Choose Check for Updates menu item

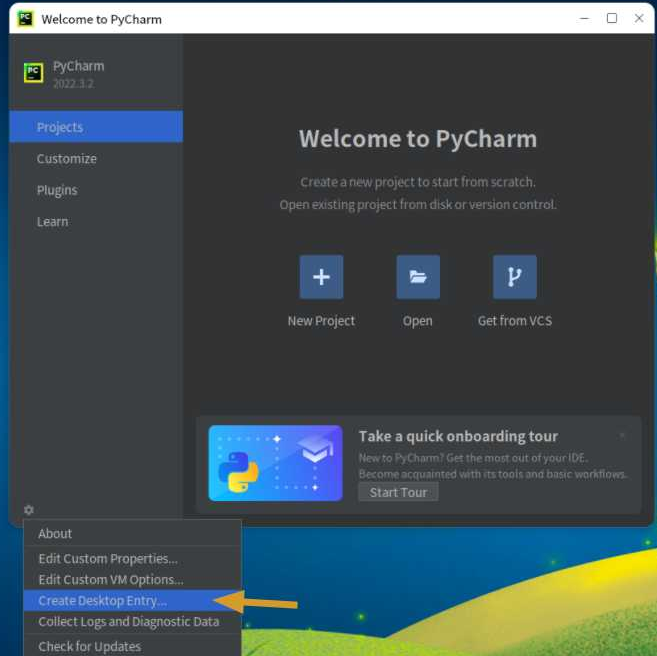coord(132,646)
